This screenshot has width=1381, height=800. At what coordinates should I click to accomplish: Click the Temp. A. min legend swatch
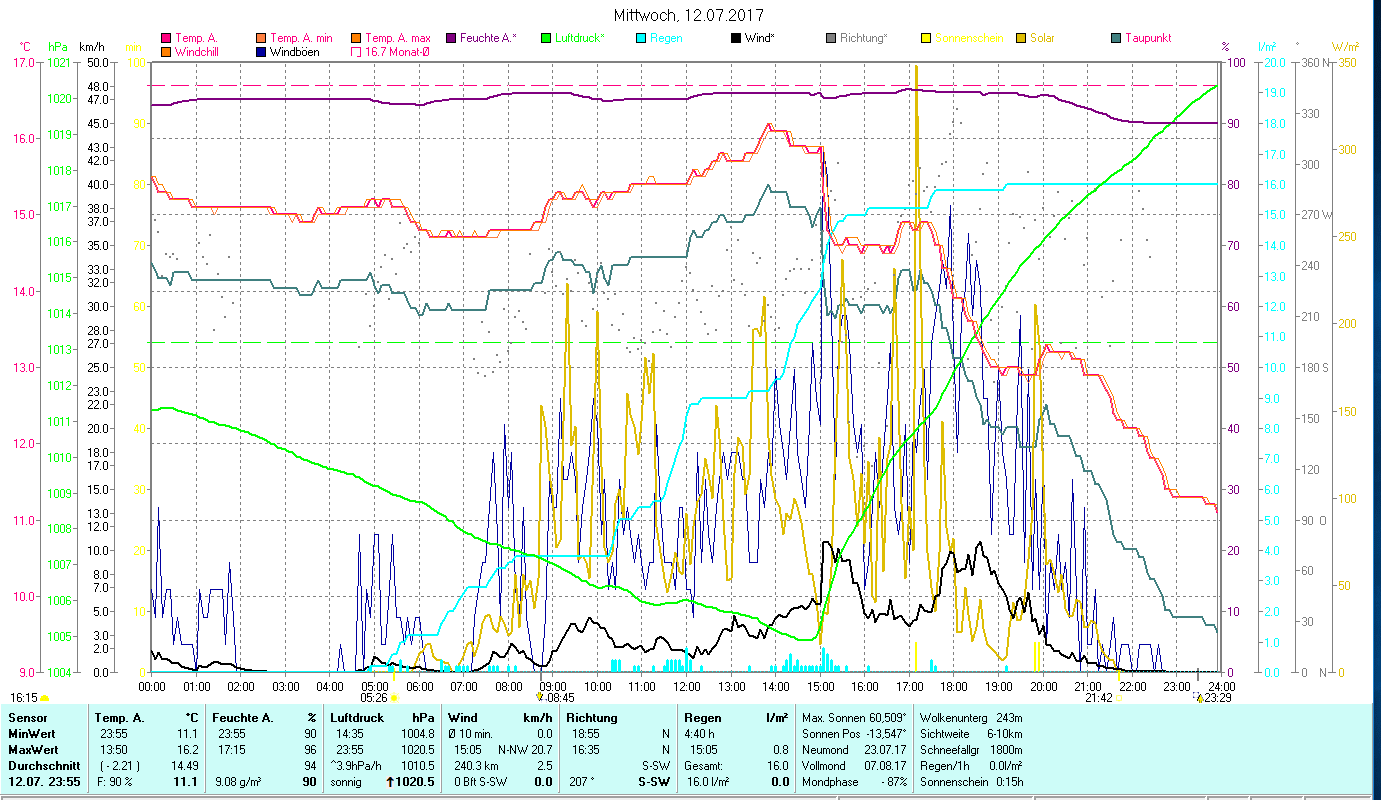click(262, 38)
